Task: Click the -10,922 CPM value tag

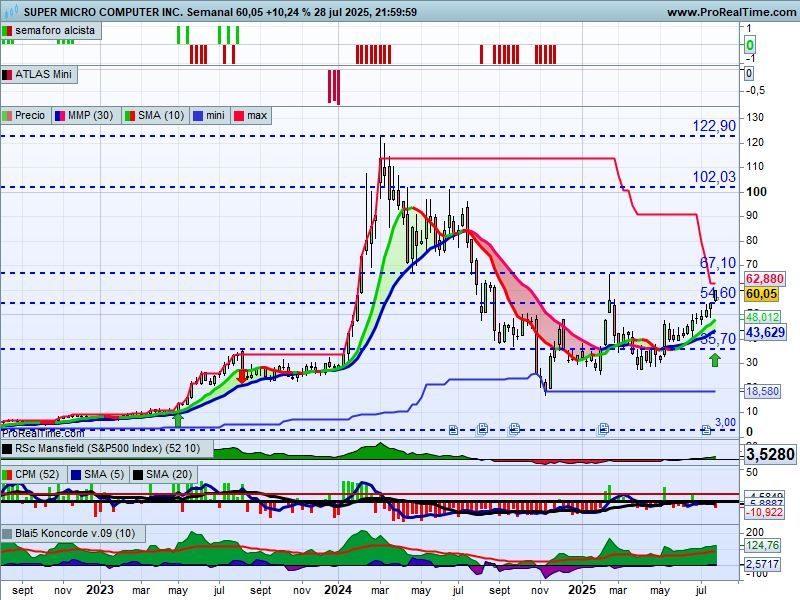Action: pos(764,512)
